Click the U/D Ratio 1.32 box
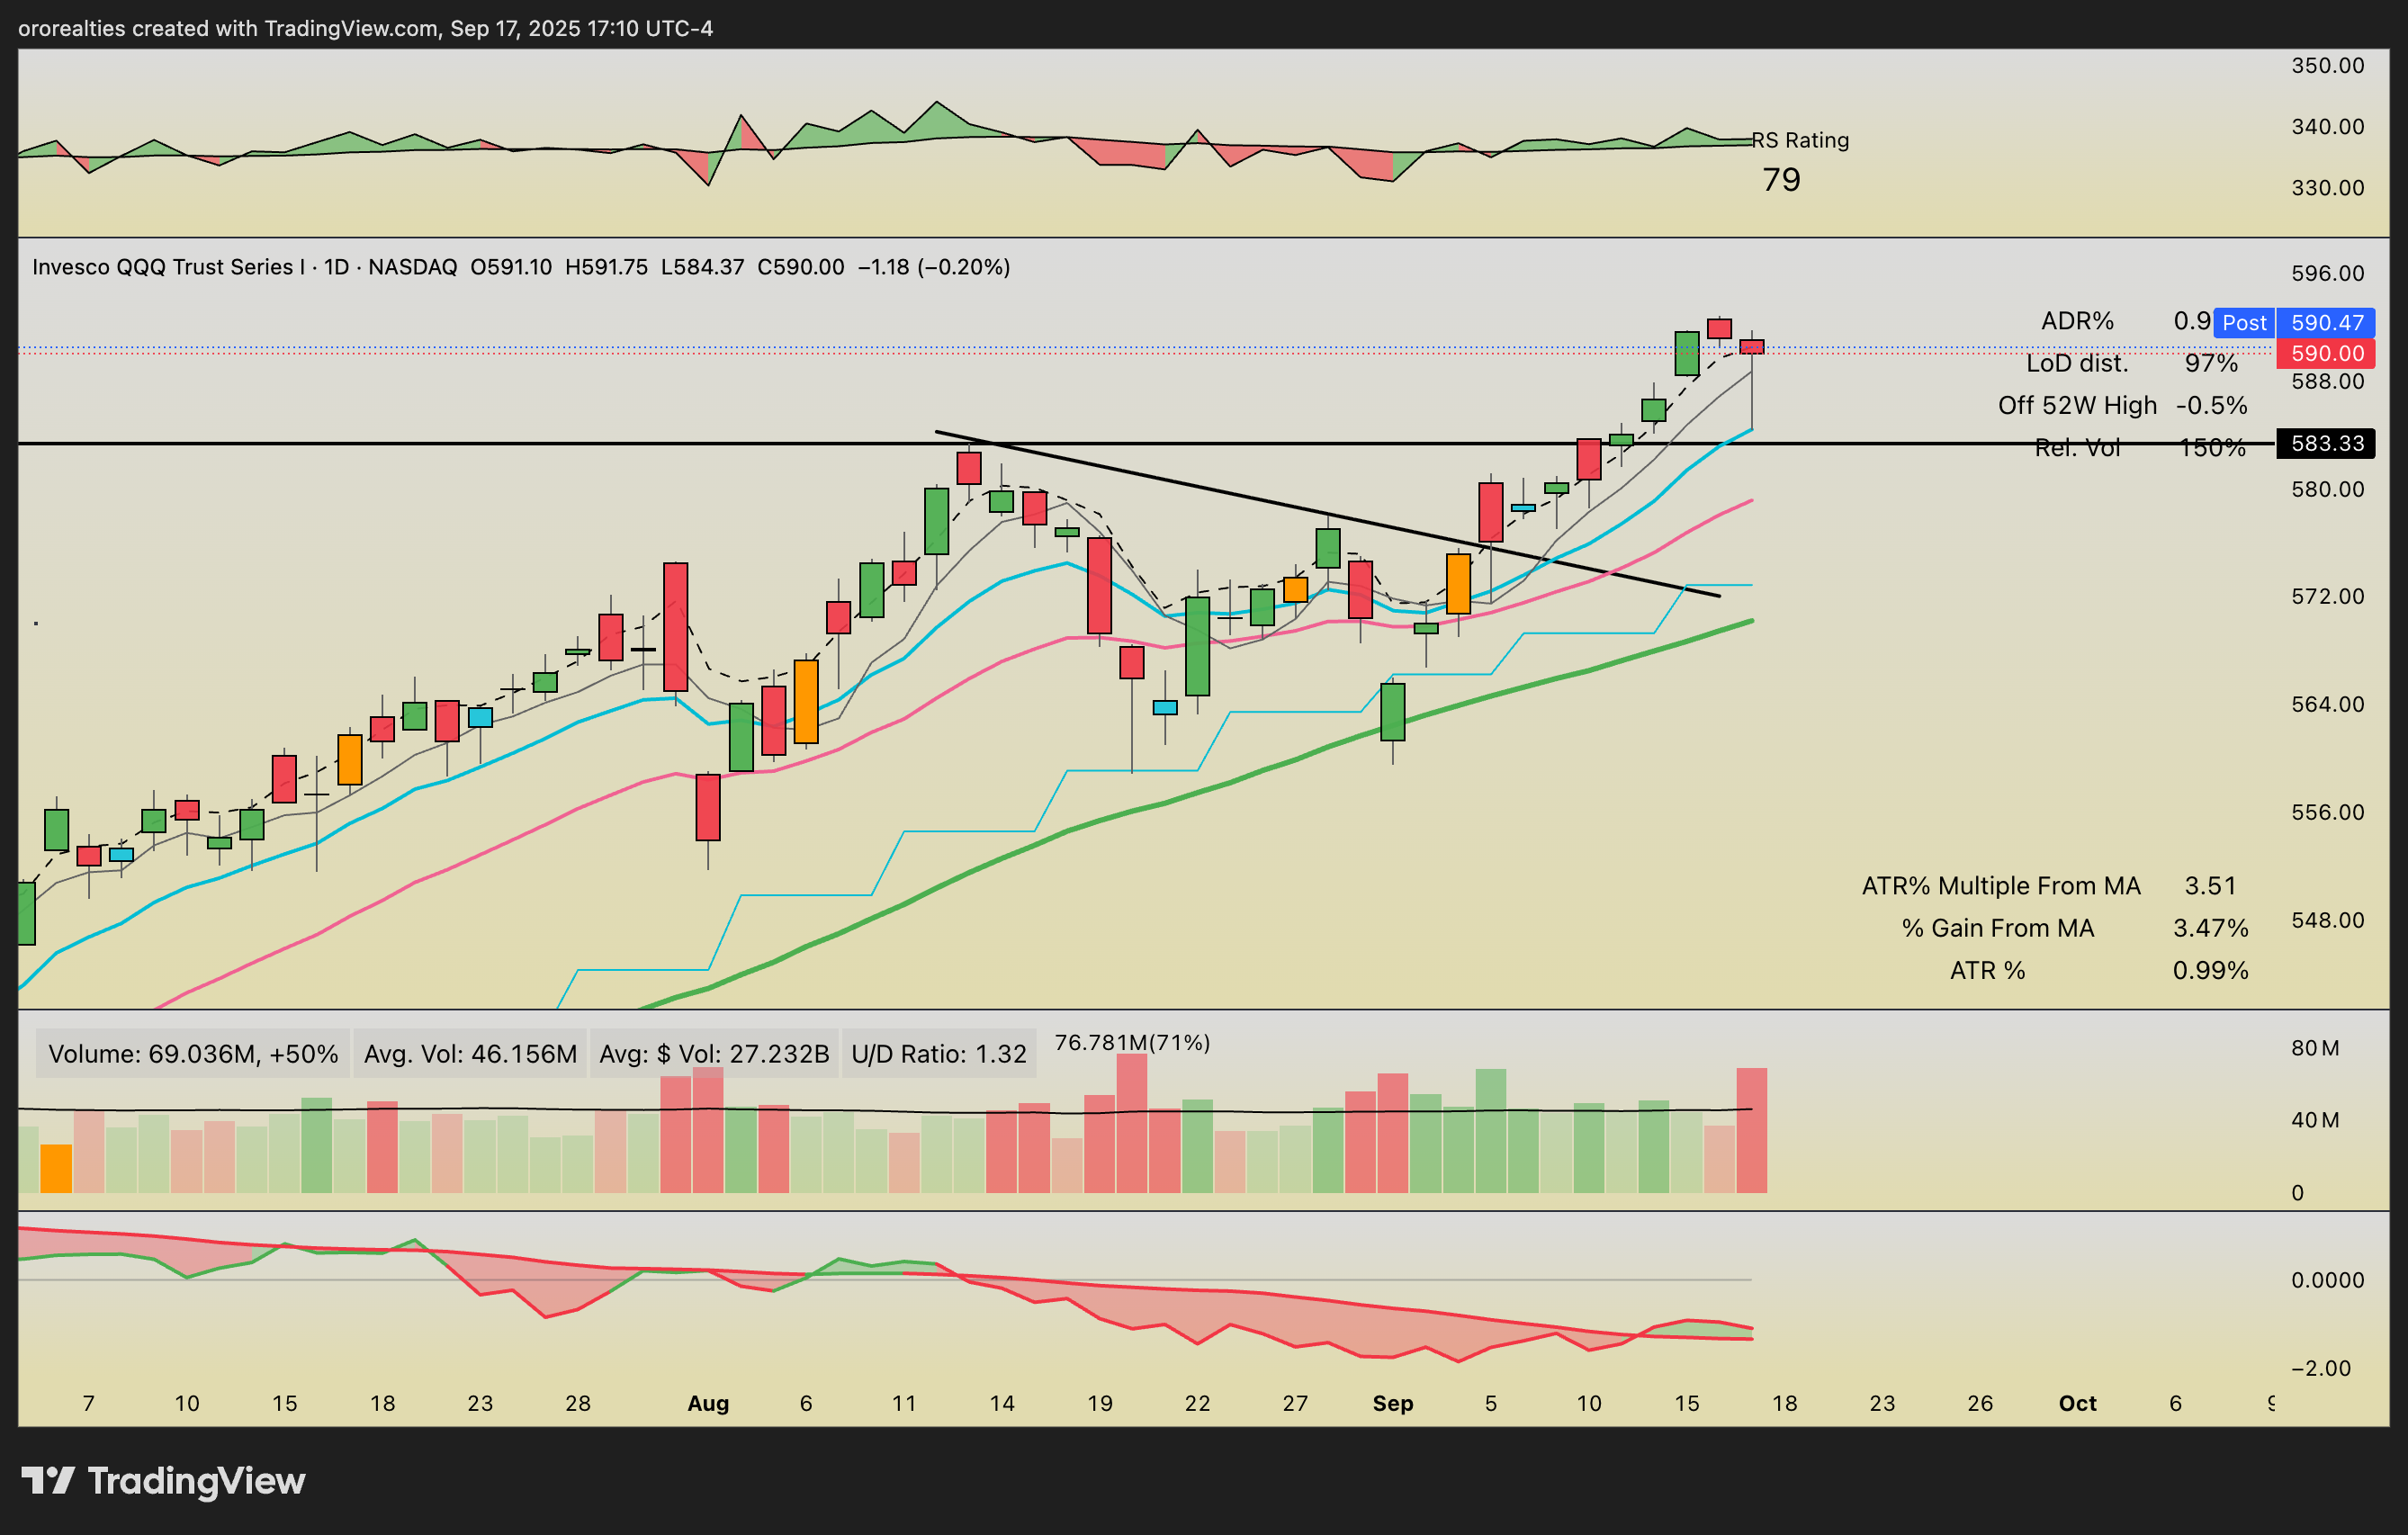The image size is (2408, 1535). point(938,1054)
